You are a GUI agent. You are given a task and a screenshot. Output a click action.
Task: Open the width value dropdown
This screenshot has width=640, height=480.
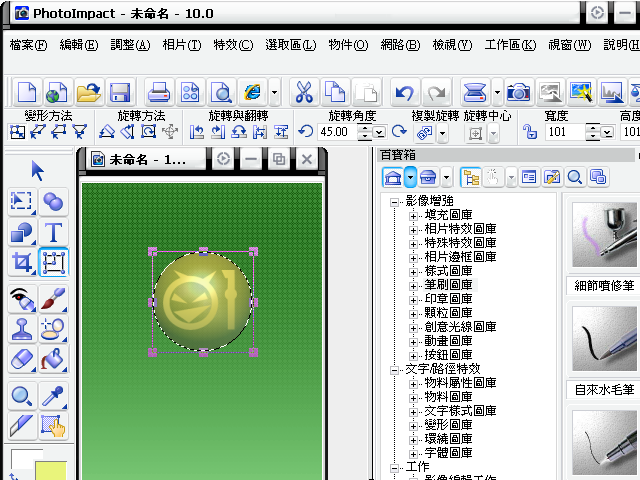click(x=607, y=133)
